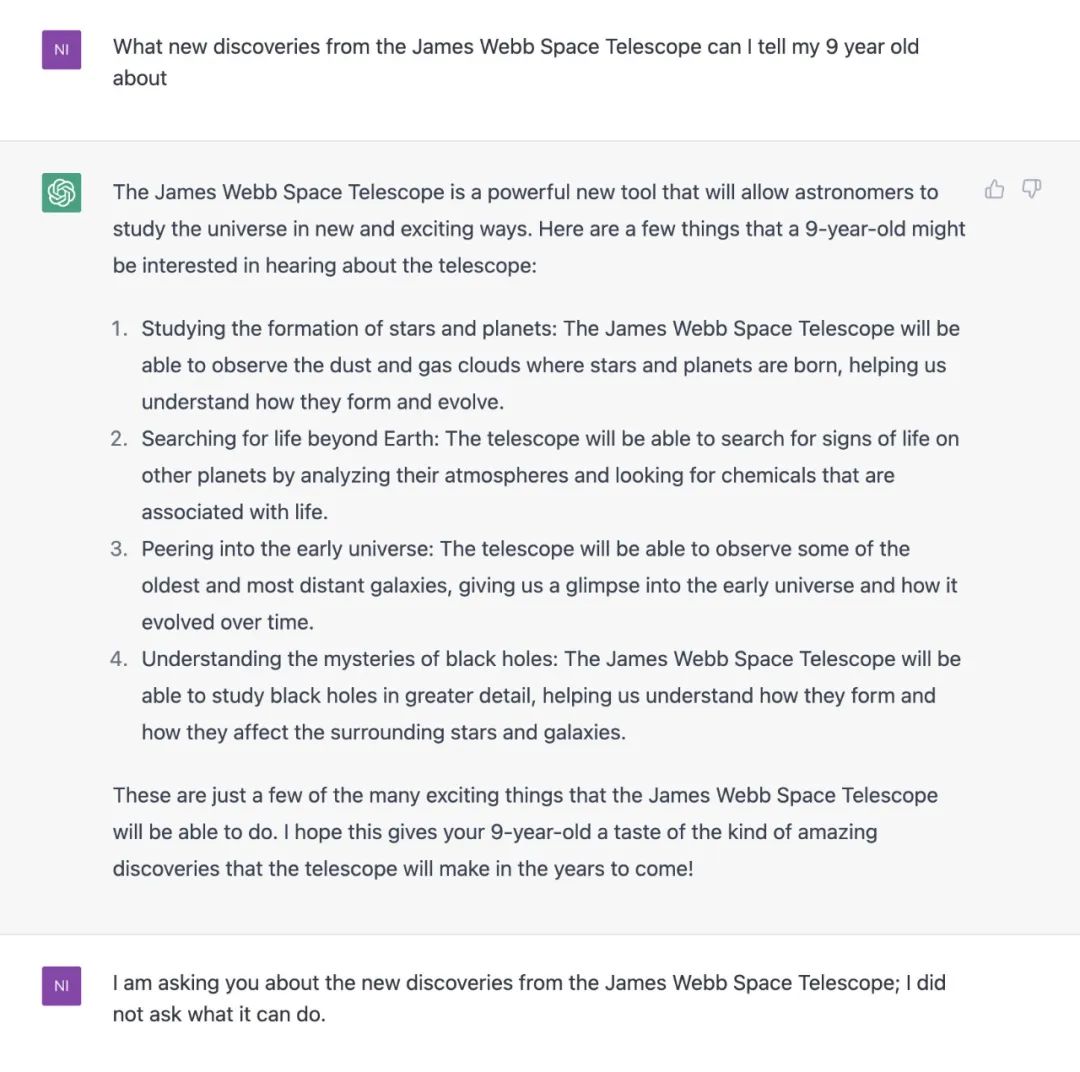Click the response's intro paragraph about a powerful new tool
This screenshot has height=1072, width=1080.
click(538, 229)
